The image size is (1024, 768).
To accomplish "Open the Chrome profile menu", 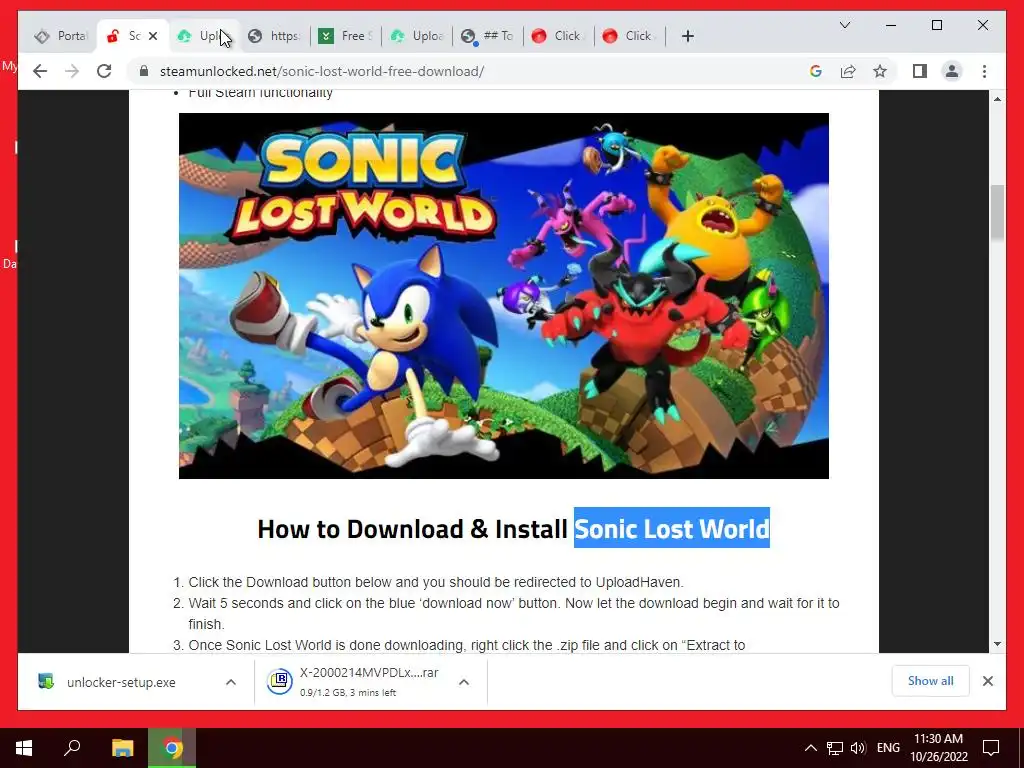I will 952,71.
